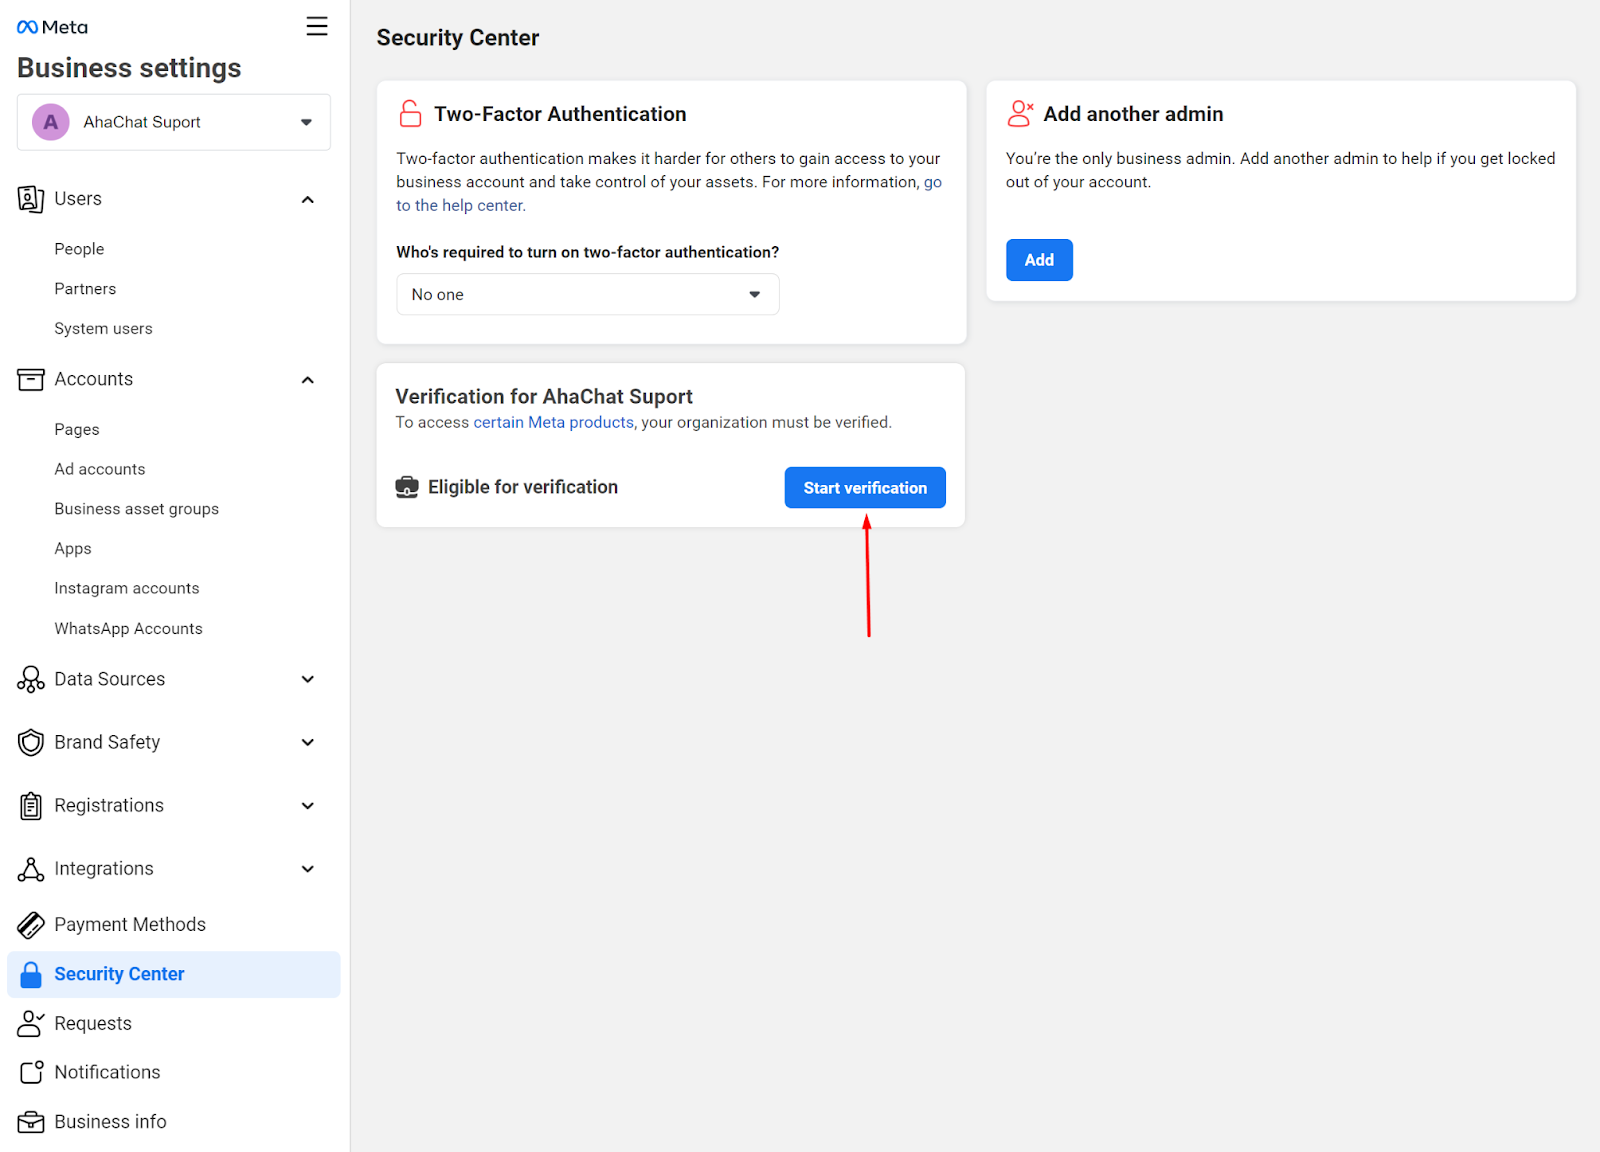The height and width of the screenshot is (1152, 1600).
Task: Open WhatsApp Accounts
Action: (128, 629)
